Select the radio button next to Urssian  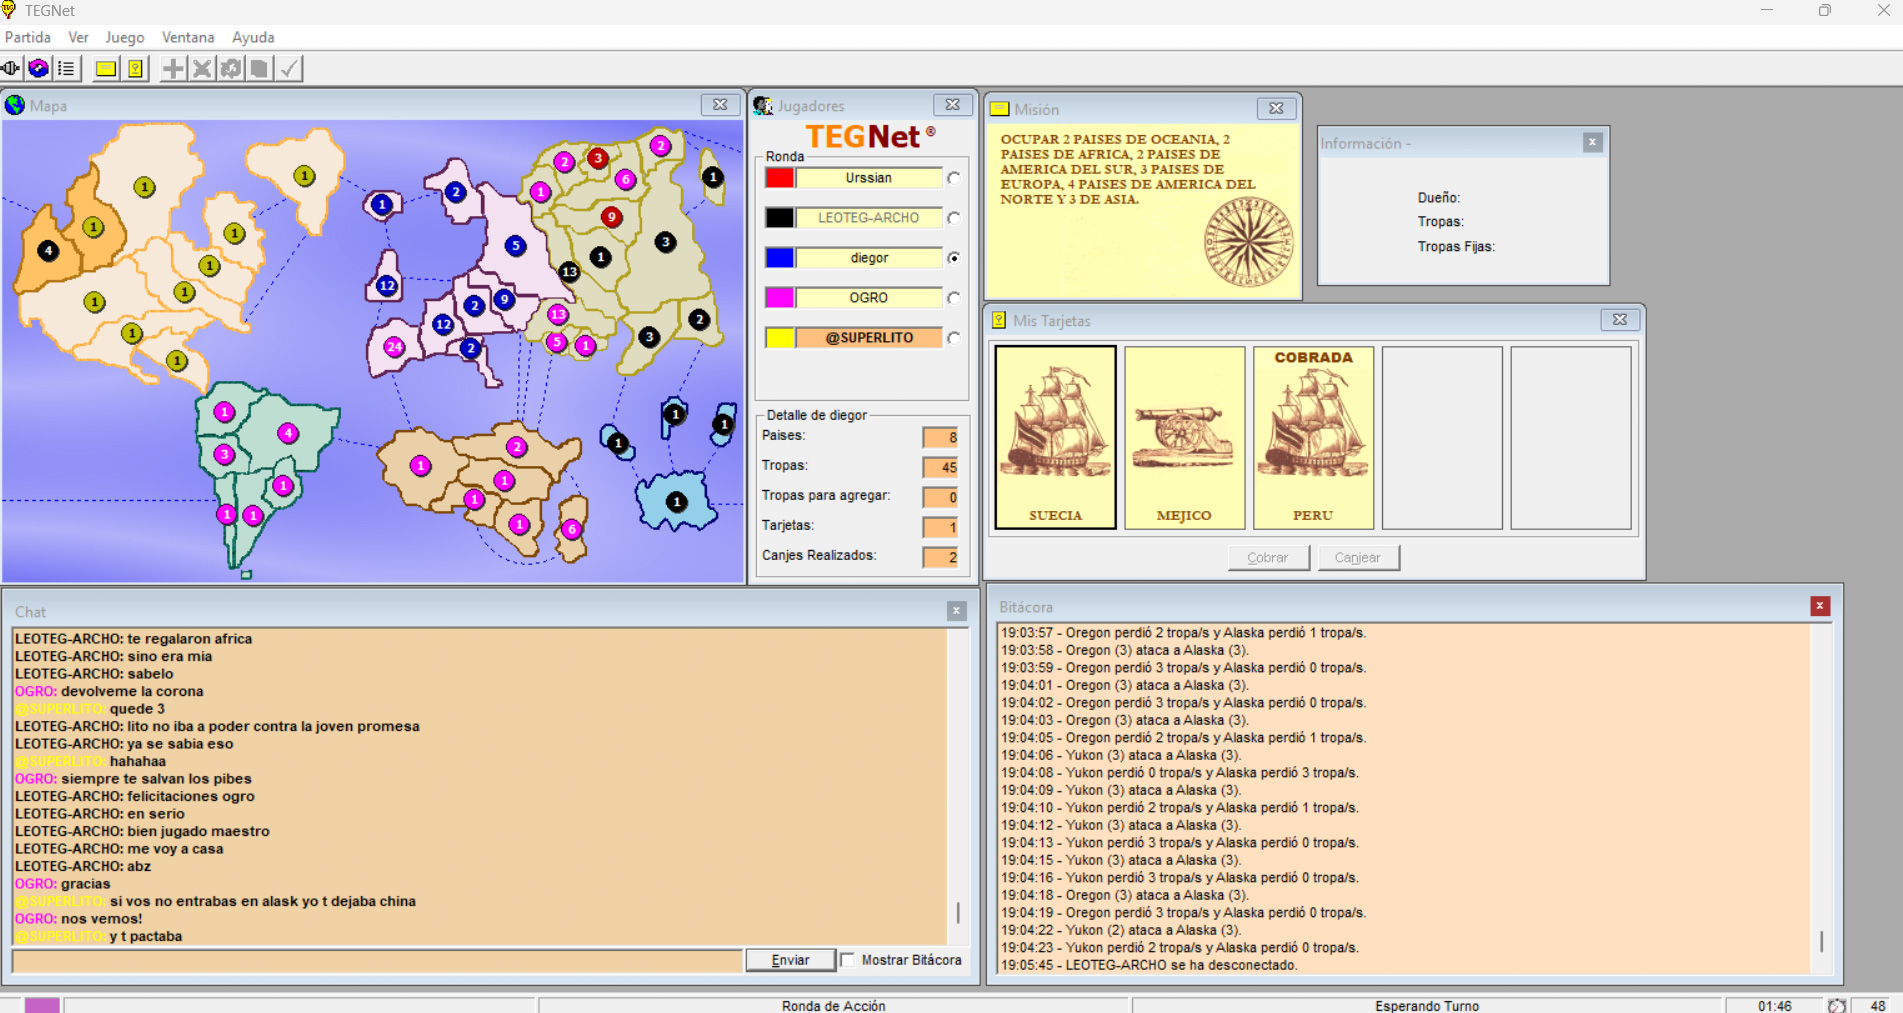click(x=954, y=178)
